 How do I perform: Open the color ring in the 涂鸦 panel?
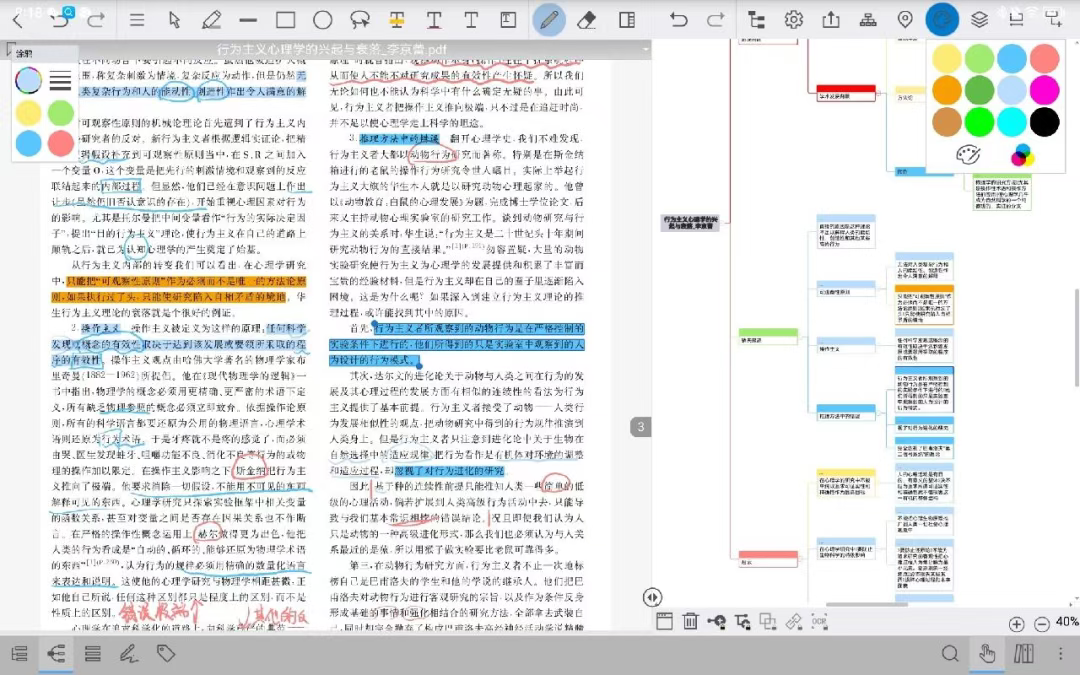click(28, 81)
